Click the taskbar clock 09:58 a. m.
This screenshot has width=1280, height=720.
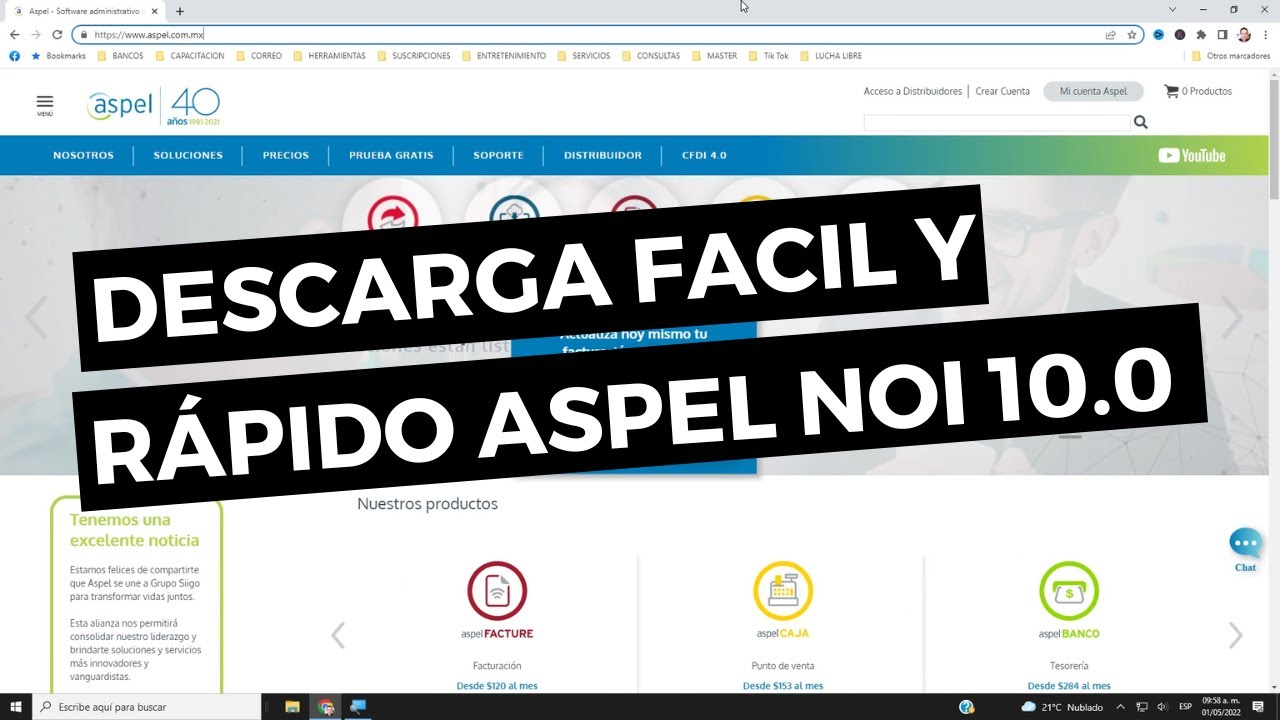1220,707
